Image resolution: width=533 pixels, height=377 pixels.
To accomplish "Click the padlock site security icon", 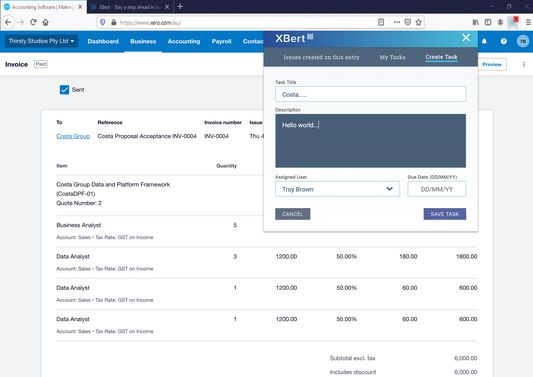I will (114, 22).
